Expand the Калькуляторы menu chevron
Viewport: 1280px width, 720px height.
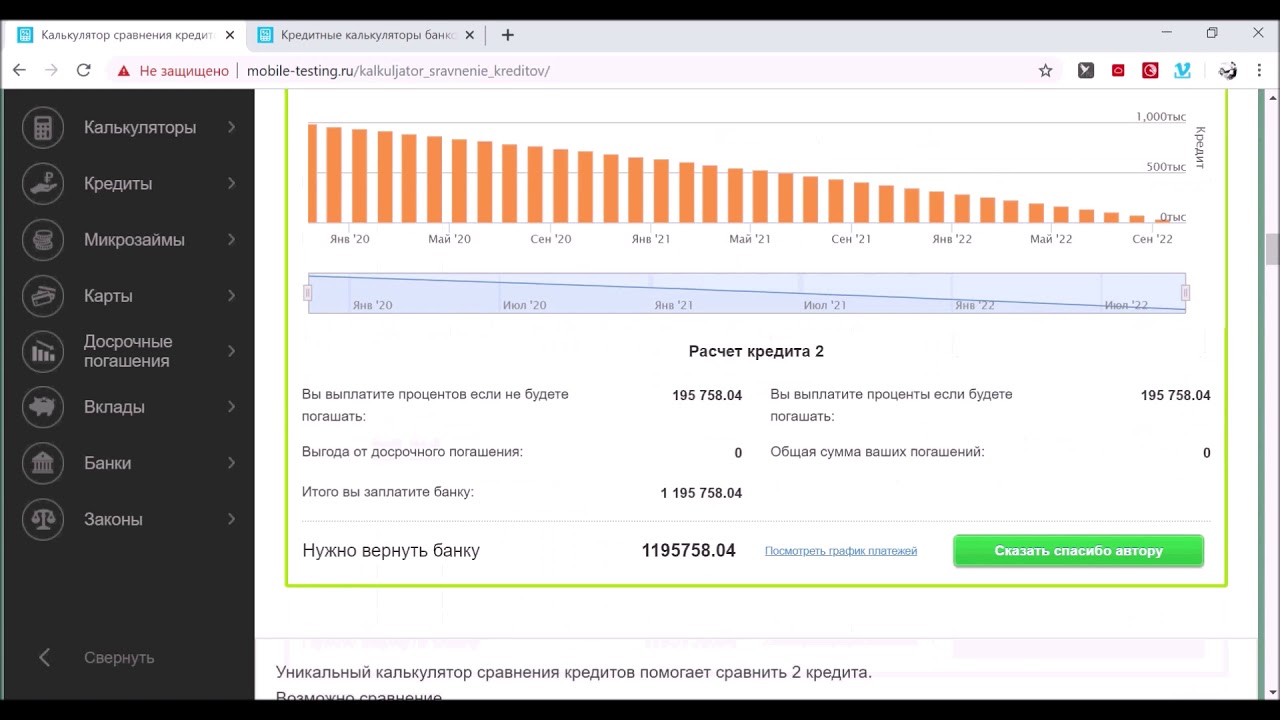pos(231,127)
